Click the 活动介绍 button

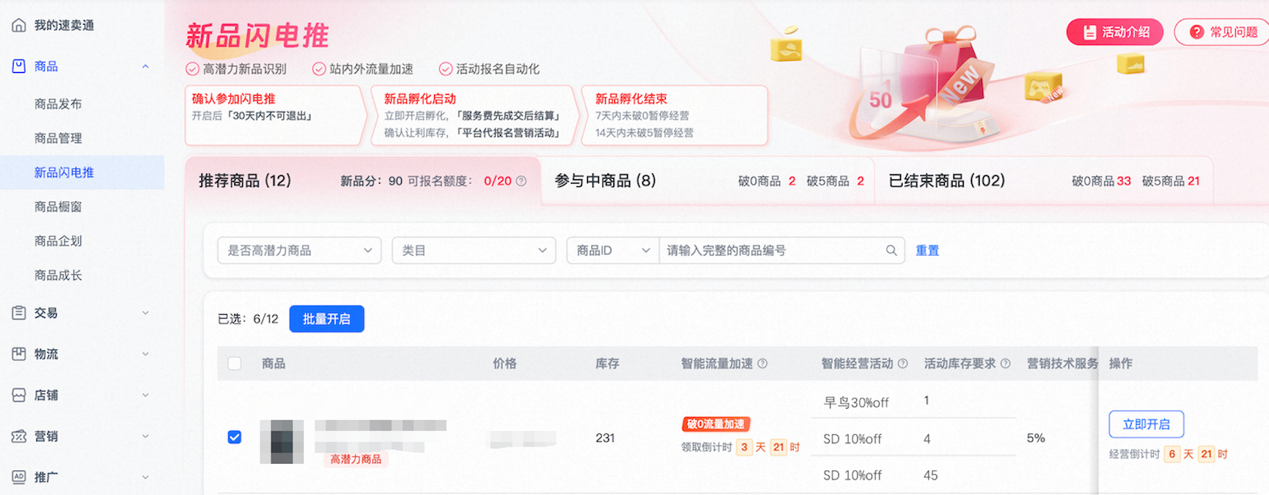tap(1114, 32)
